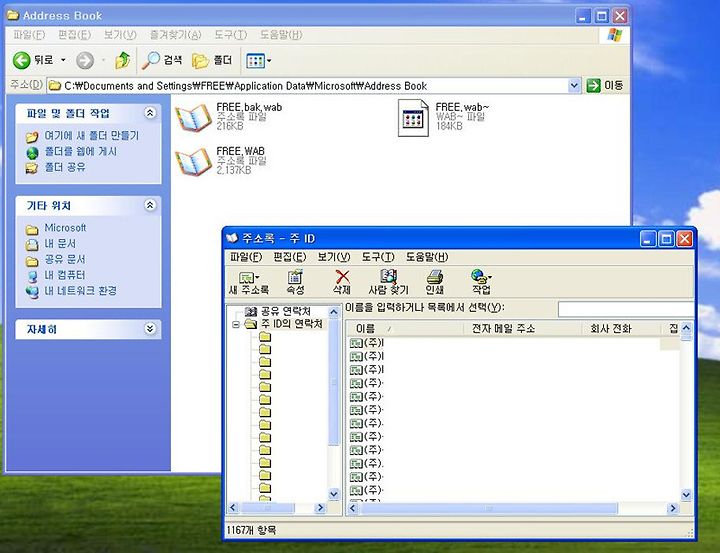Click Properties (속성) in Address Book toolbar

pyautogui.click(x=295, y=282)
